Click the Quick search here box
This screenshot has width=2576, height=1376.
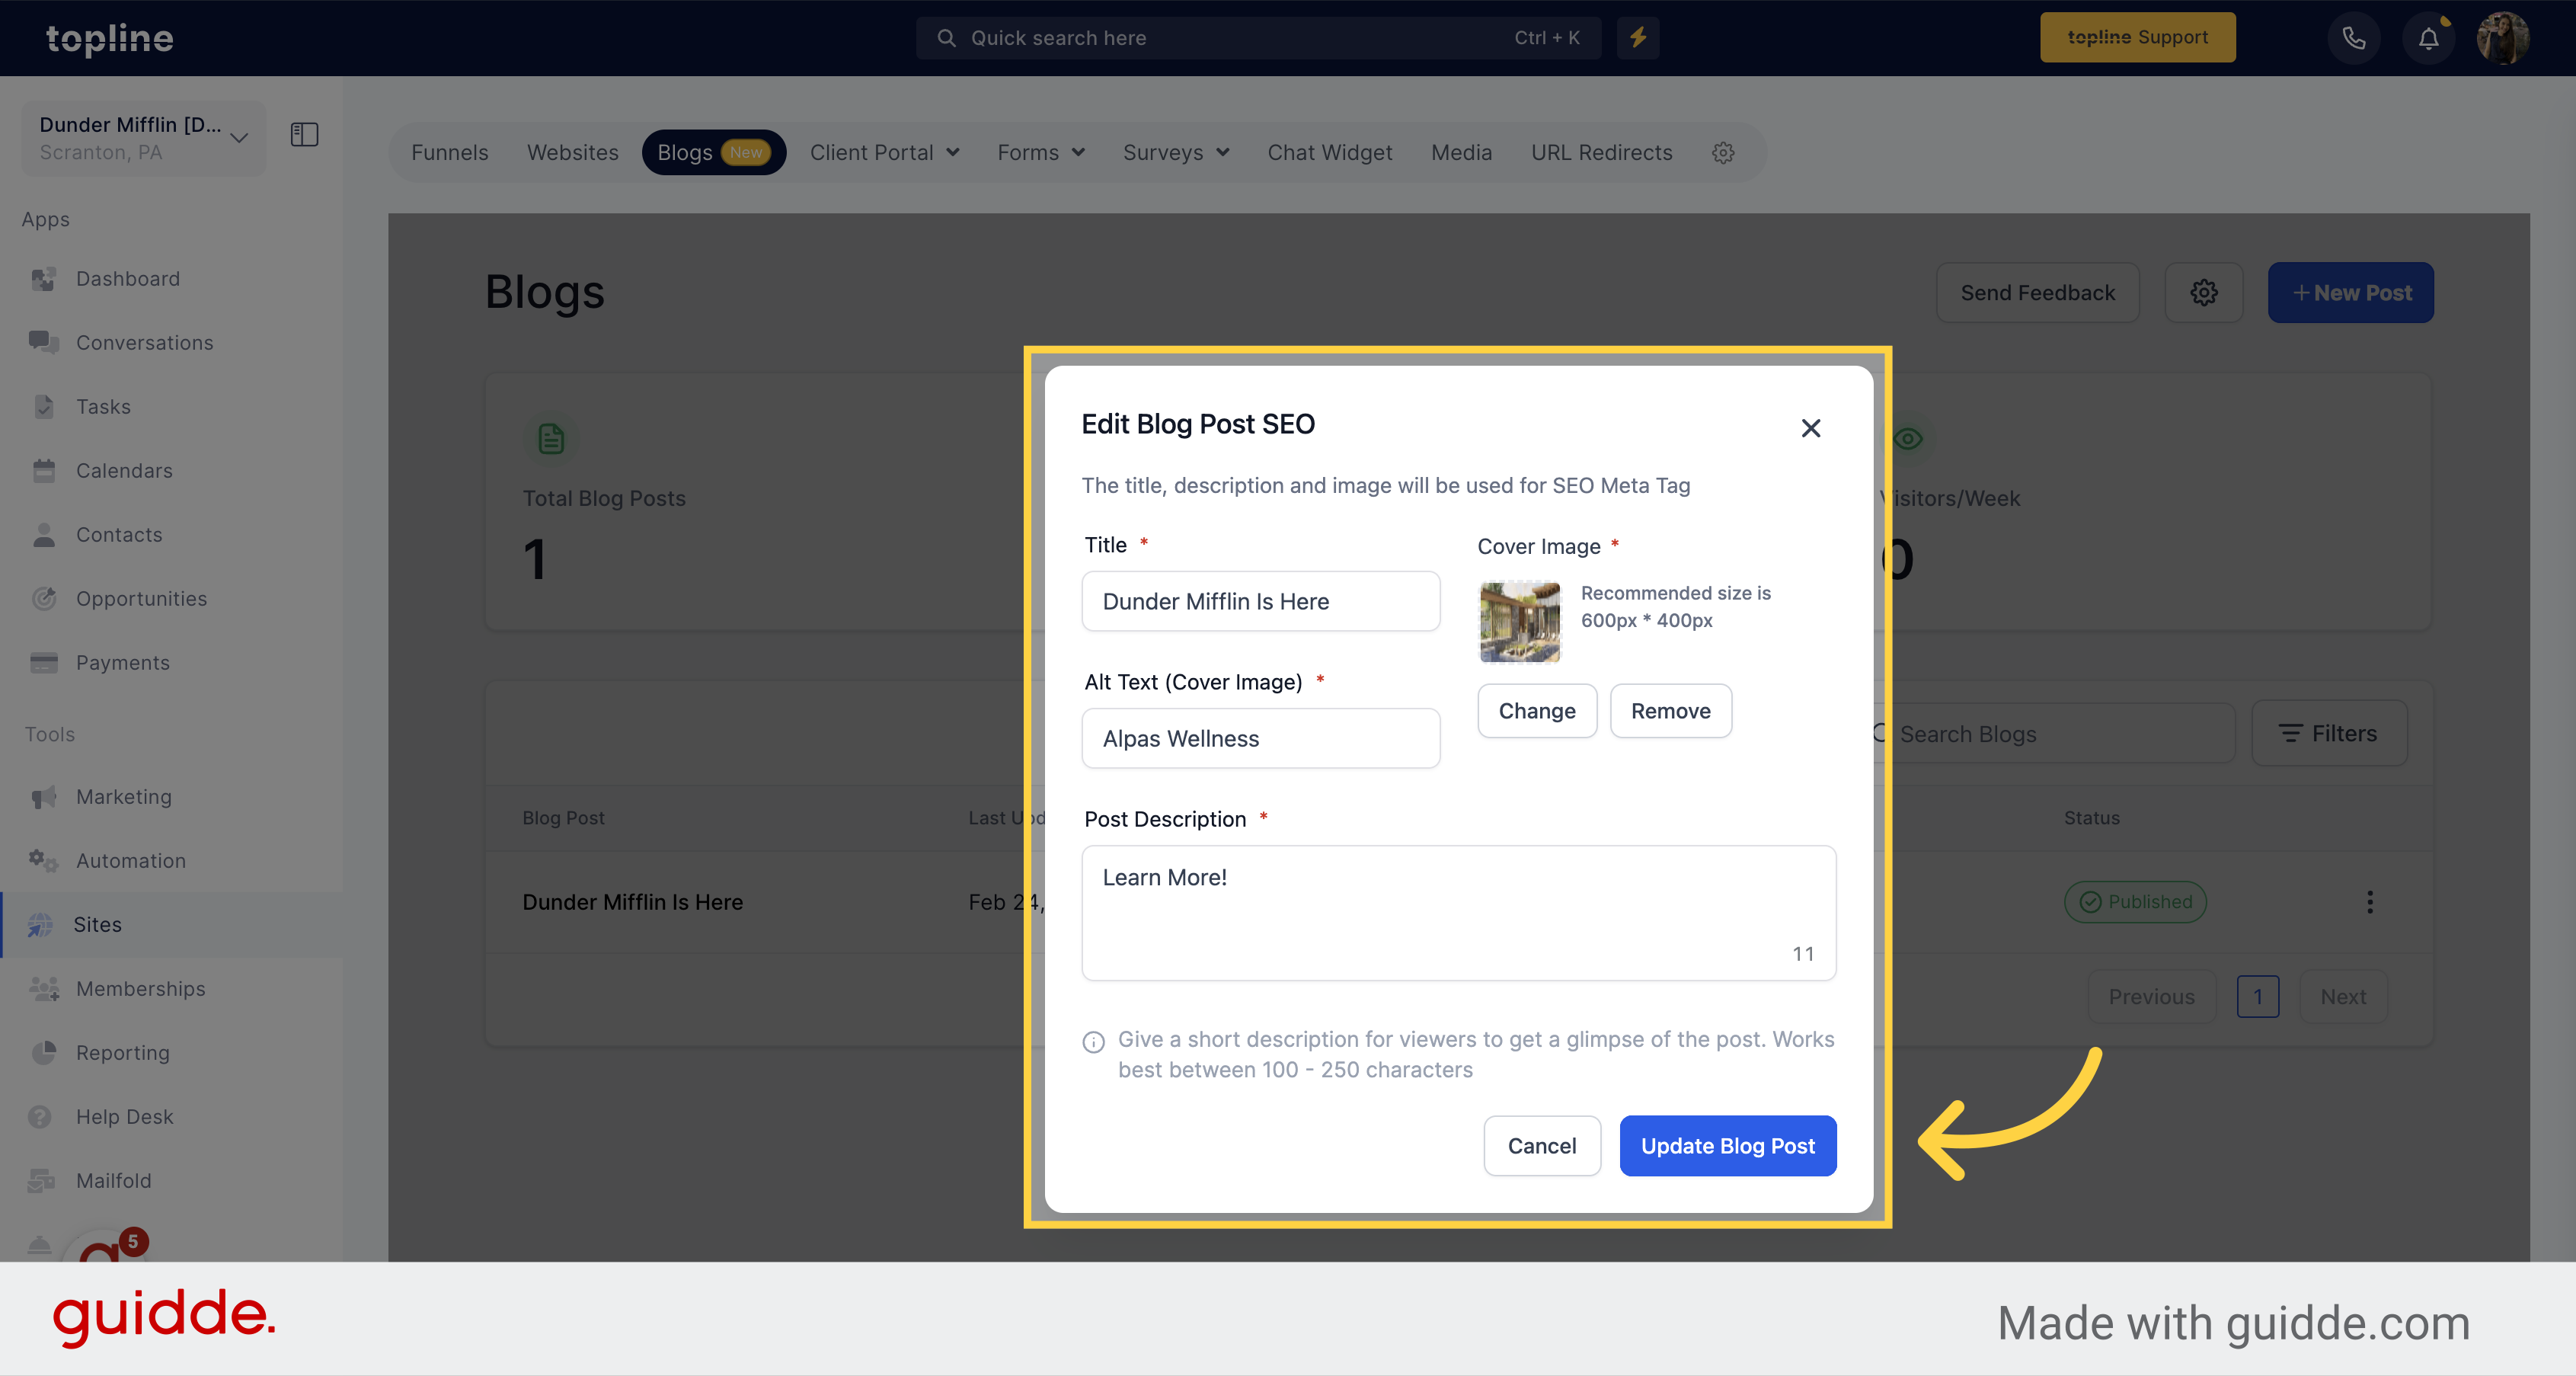click(x=1258, y=38)
